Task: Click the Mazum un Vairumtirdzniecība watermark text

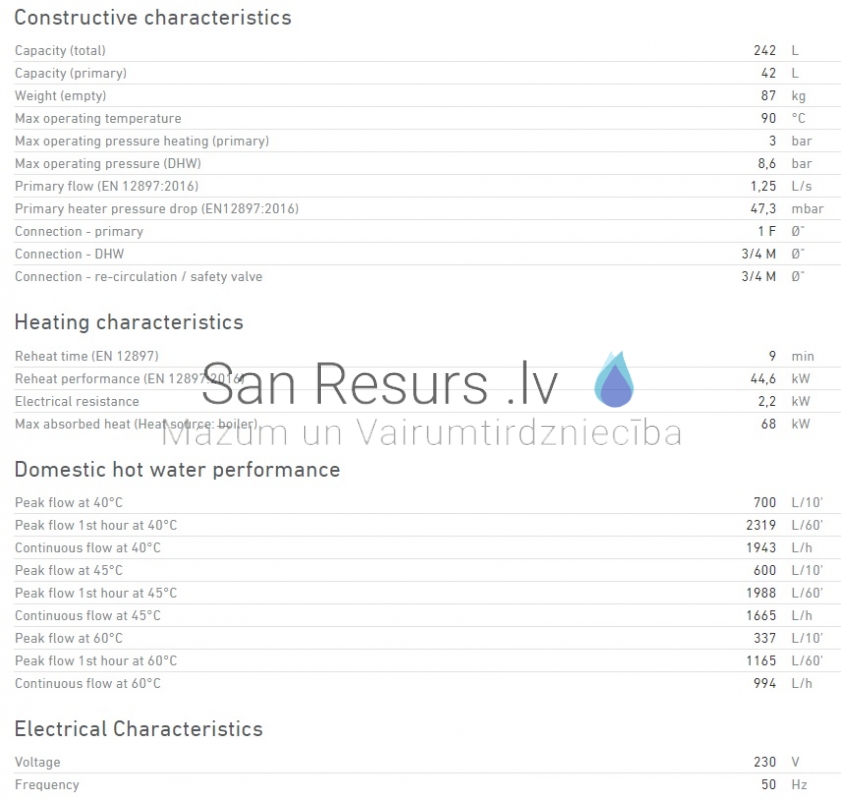Action: click(422, 433)
